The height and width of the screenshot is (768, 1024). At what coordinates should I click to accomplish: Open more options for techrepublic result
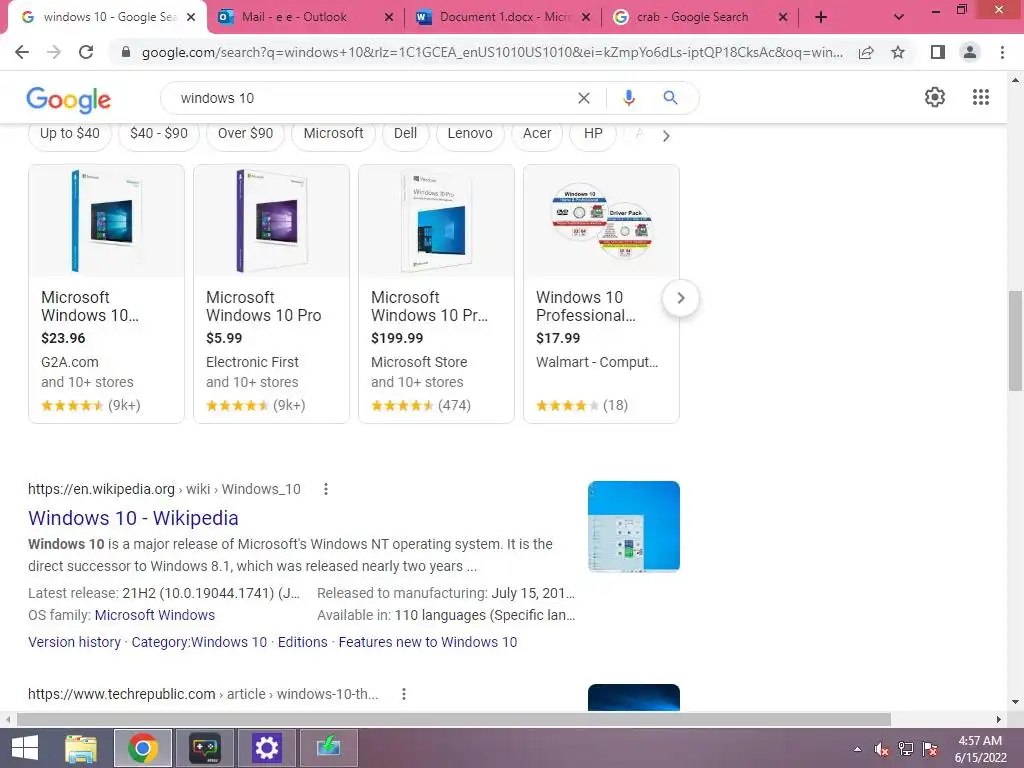(404, 694)
